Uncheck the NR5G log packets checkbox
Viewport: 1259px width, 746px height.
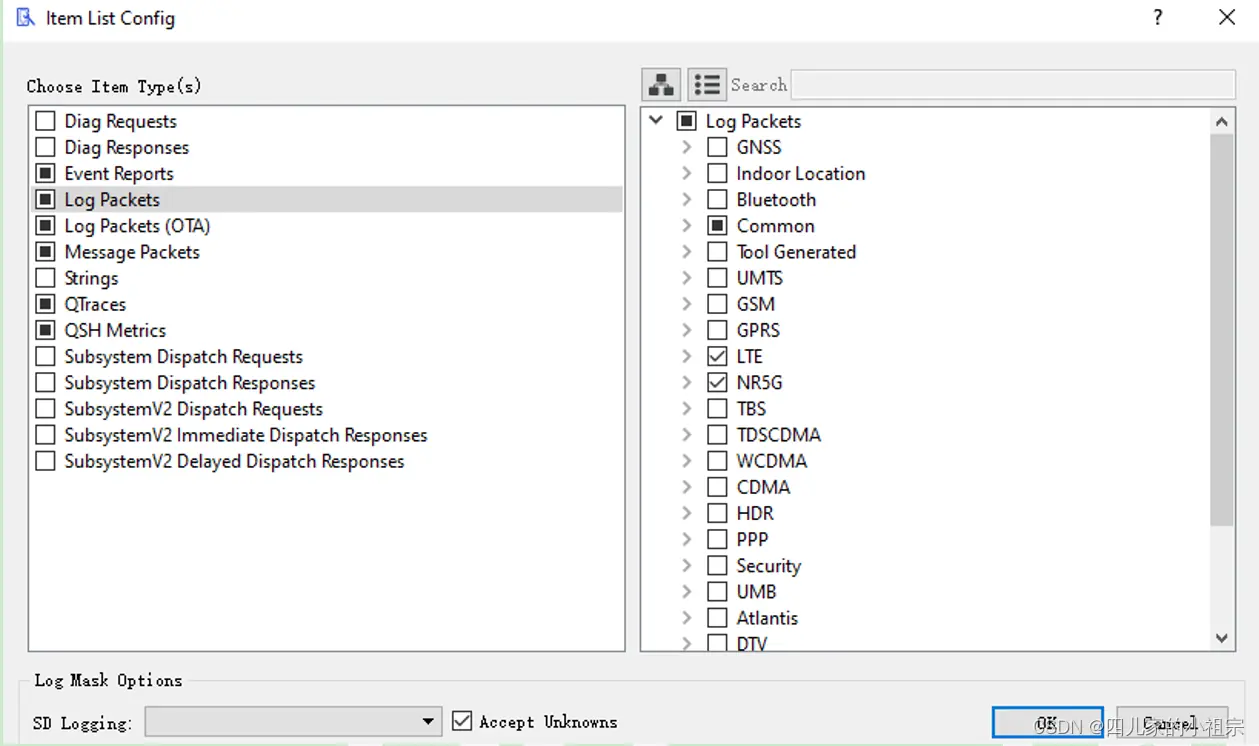[x=717, y=382]
